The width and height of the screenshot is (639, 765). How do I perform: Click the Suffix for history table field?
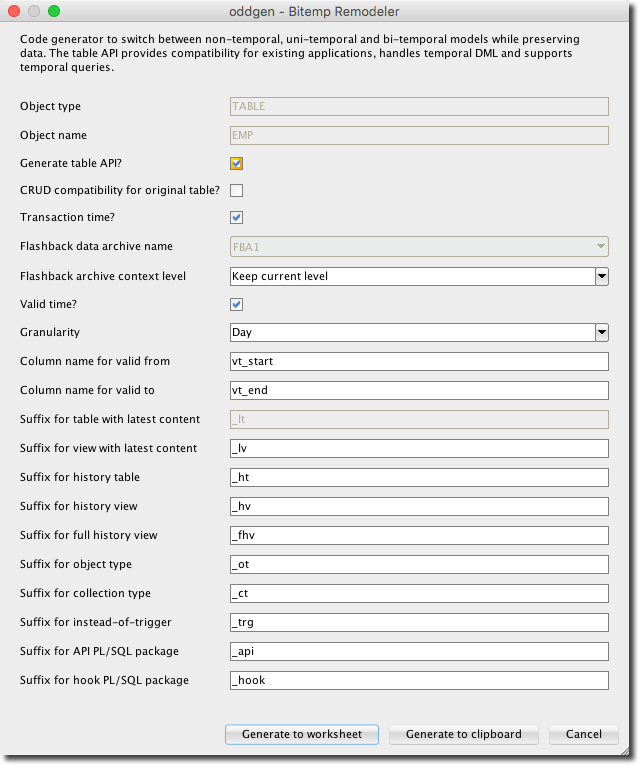point(419,477)
